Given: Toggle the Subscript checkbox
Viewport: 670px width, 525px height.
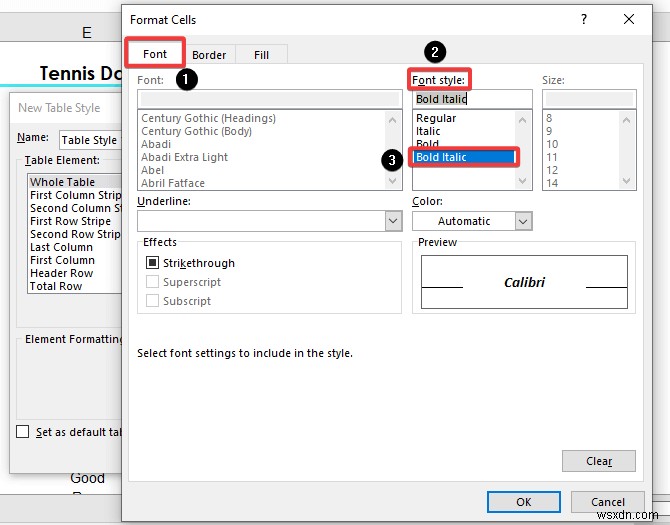Looking at the screenshot, I should (153, 301).
